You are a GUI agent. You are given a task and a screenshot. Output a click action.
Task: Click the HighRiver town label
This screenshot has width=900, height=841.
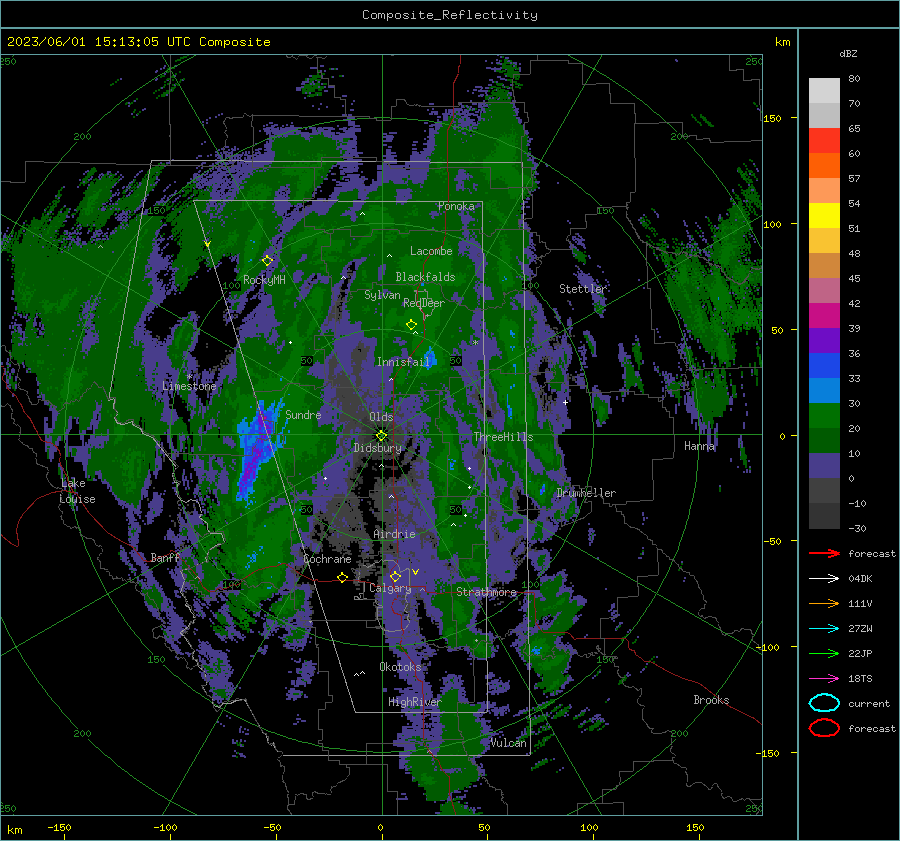[415, 702]
